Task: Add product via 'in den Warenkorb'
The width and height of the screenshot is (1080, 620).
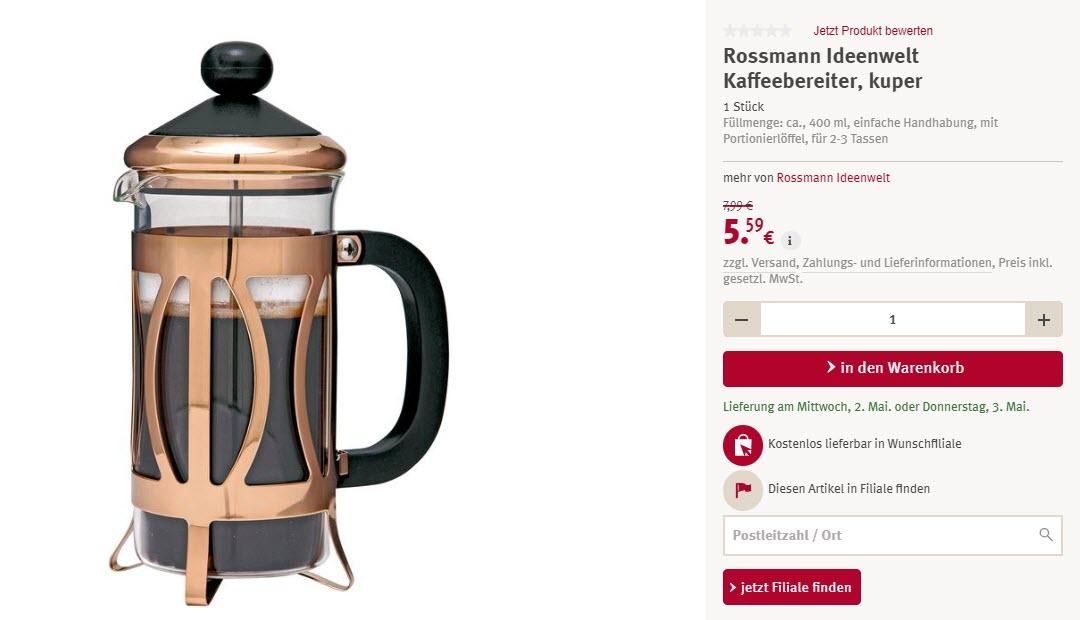Action: pyautogui.click(x=893, y=369)
